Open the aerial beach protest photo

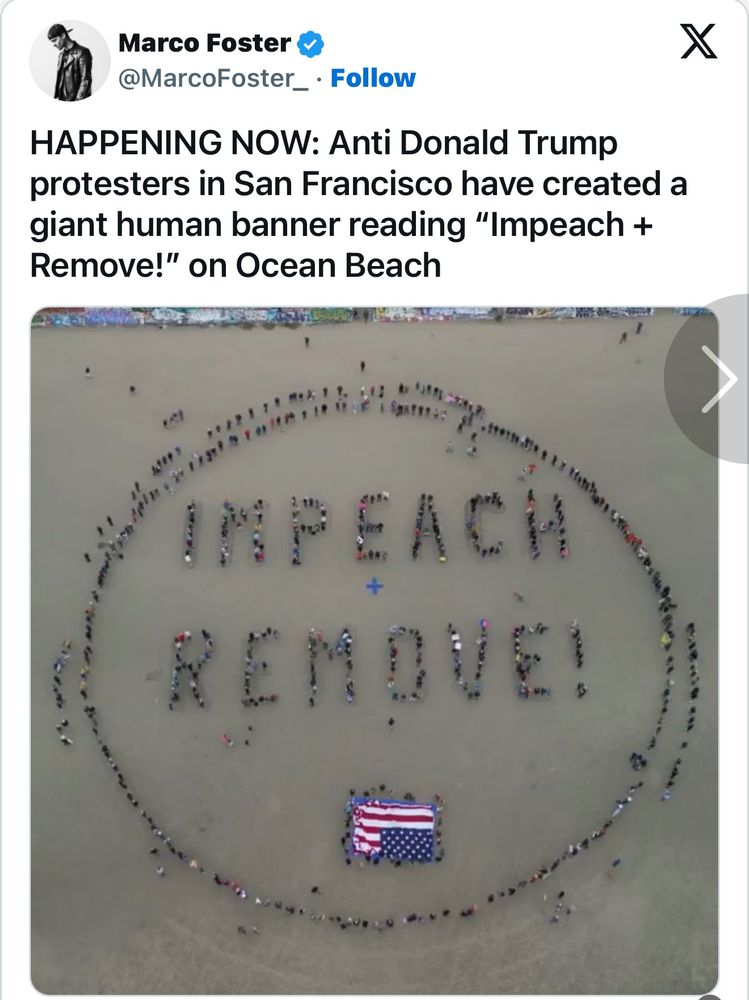pos(374,649)
